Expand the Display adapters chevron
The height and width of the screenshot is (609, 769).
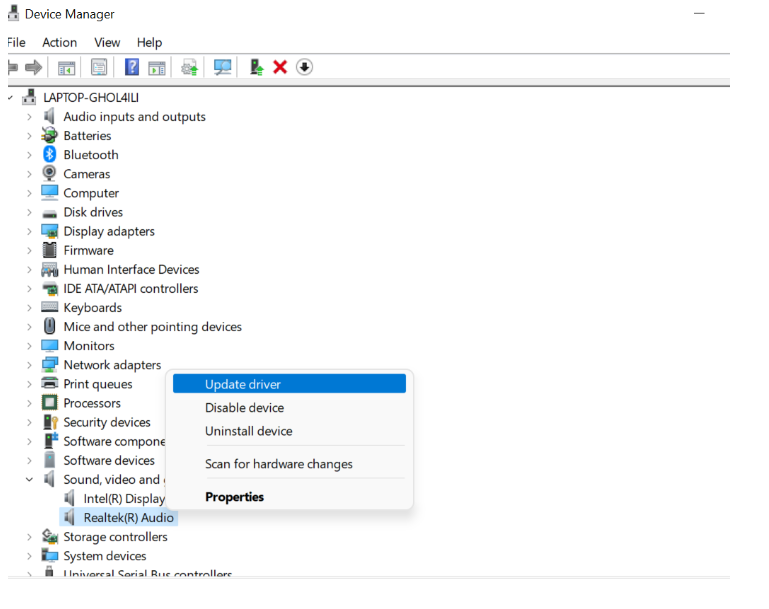point(29,231)
